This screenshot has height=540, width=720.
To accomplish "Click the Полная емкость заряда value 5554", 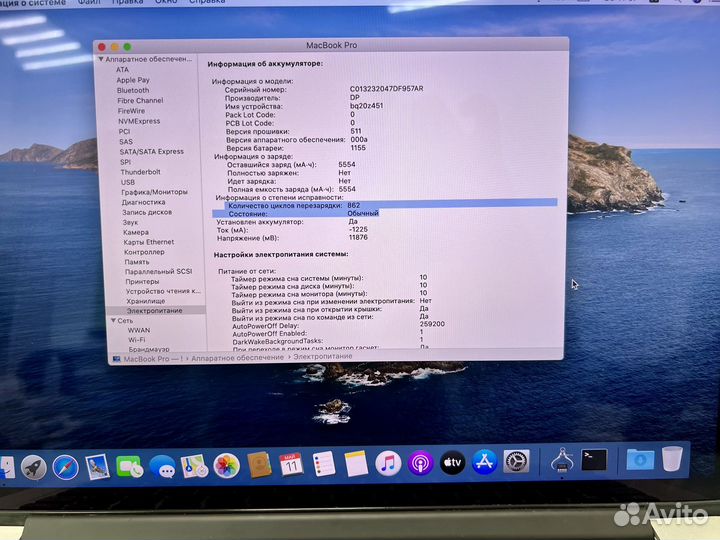I will (347, 189).
